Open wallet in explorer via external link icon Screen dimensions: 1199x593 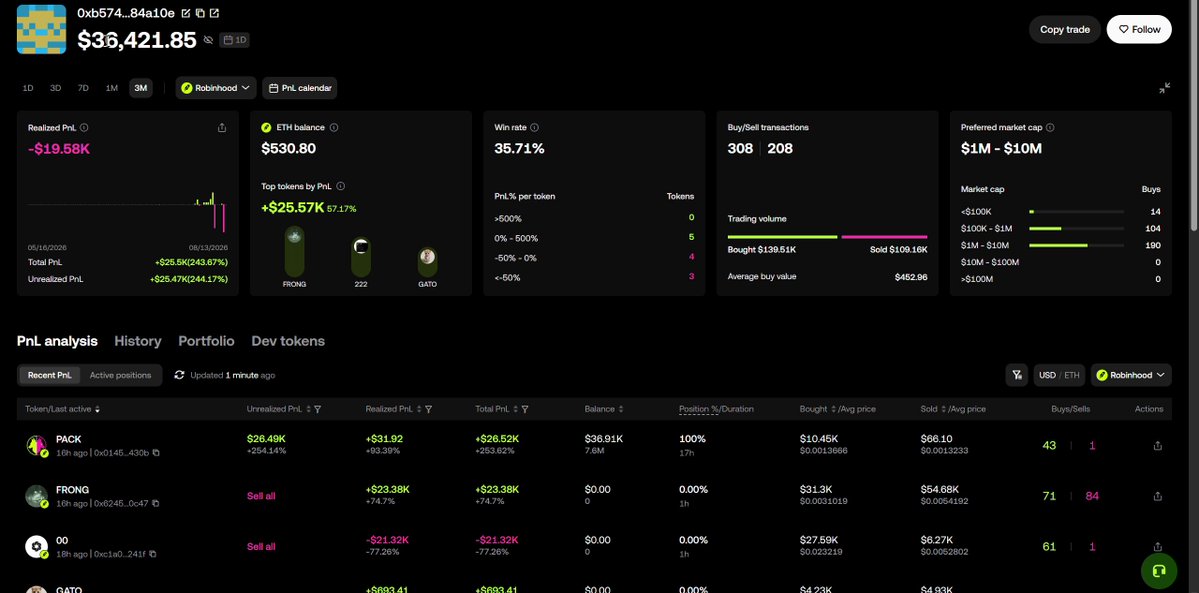tap(214, 13)
